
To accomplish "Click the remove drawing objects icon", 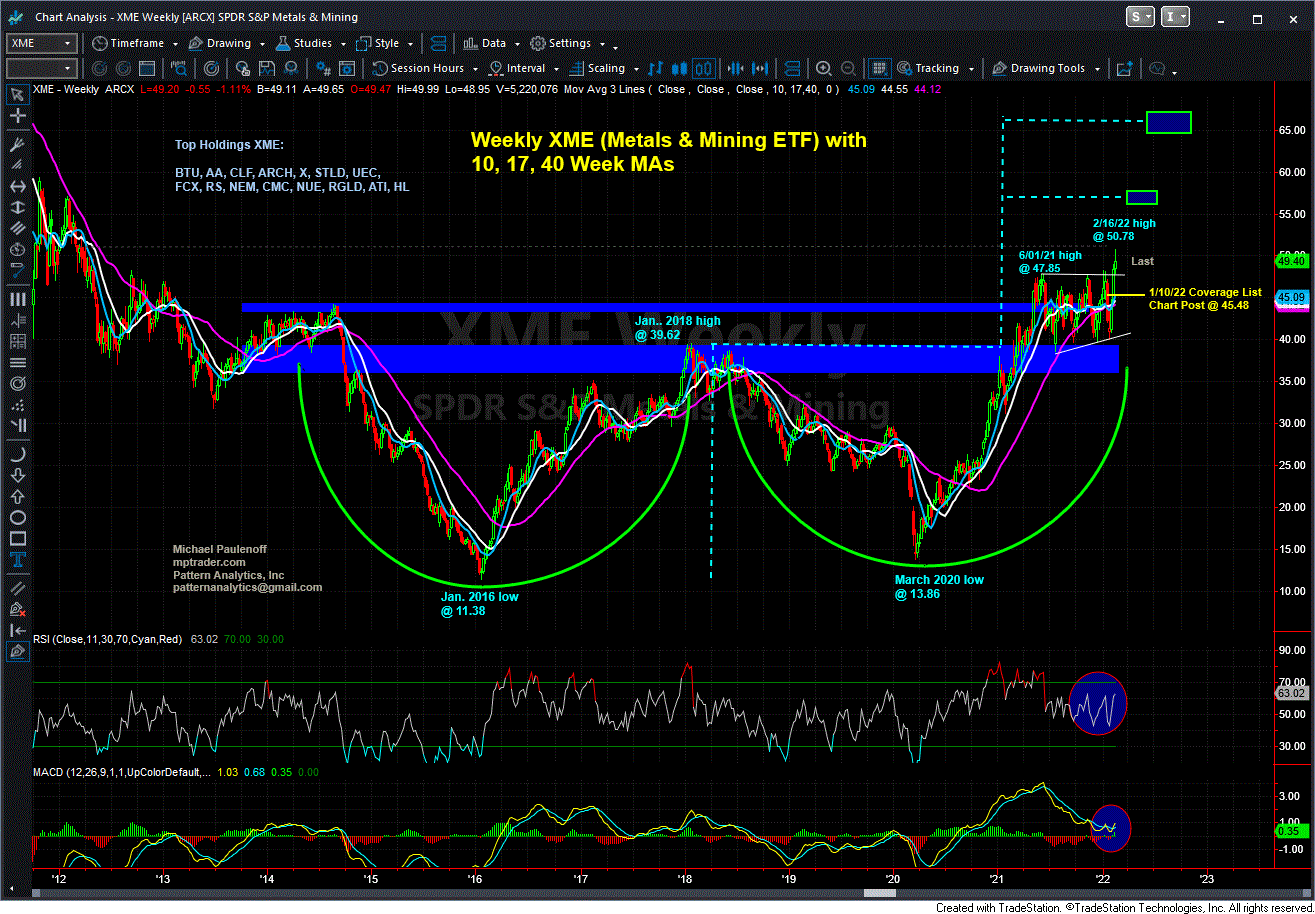I will tap(18, 608).
